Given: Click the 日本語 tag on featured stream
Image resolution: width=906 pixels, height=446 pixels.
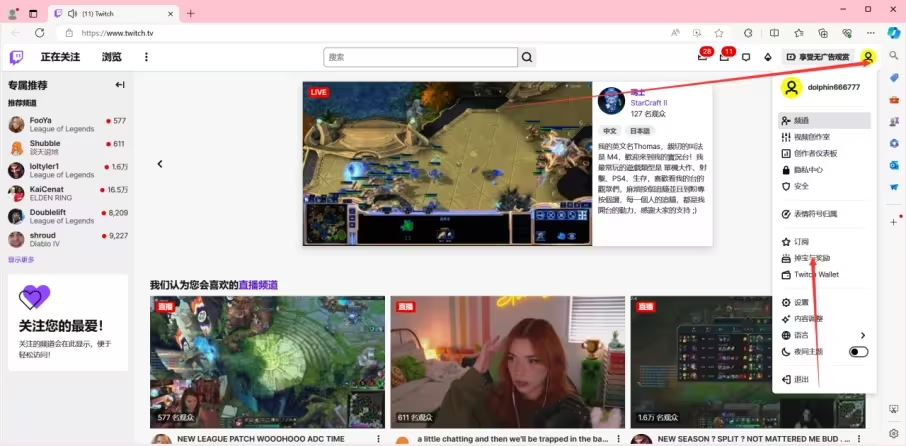Looking at the screenshot, I should tap(640, 131).
